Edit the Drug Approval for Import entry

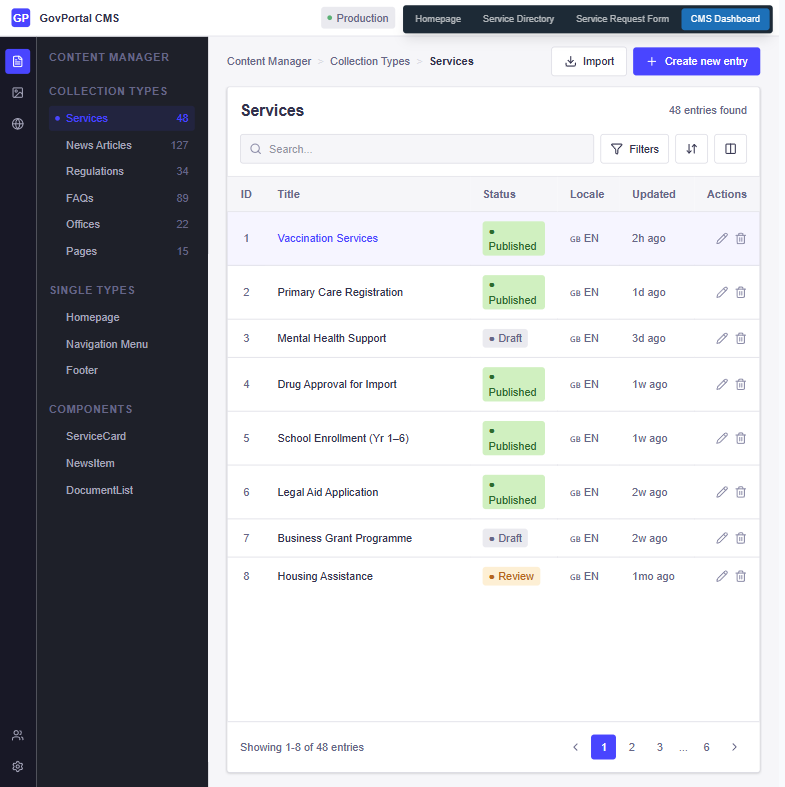[722, 384]
